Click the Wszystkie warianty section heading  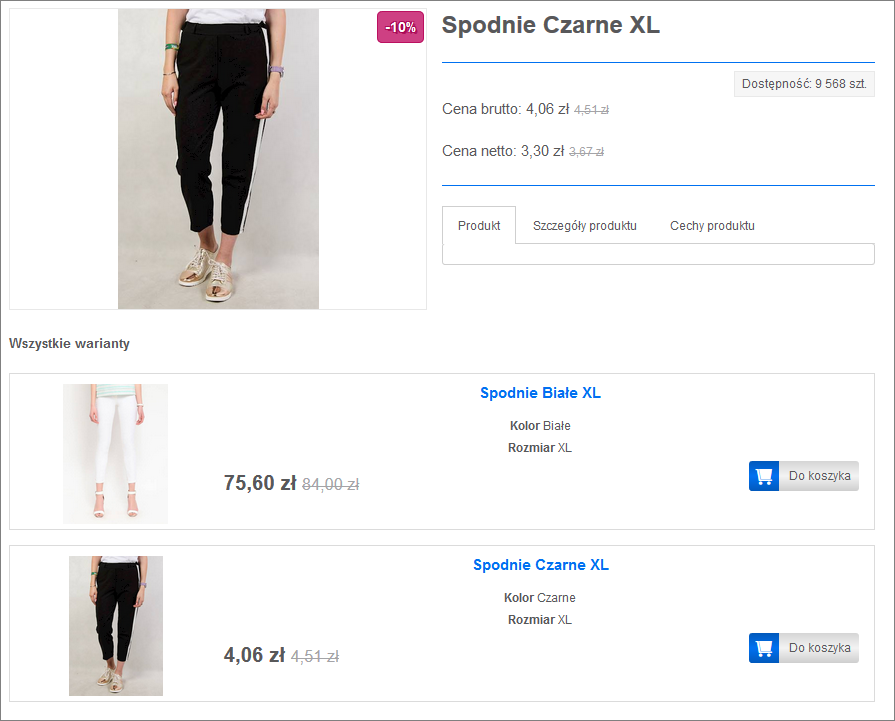(x=69, y=344)
